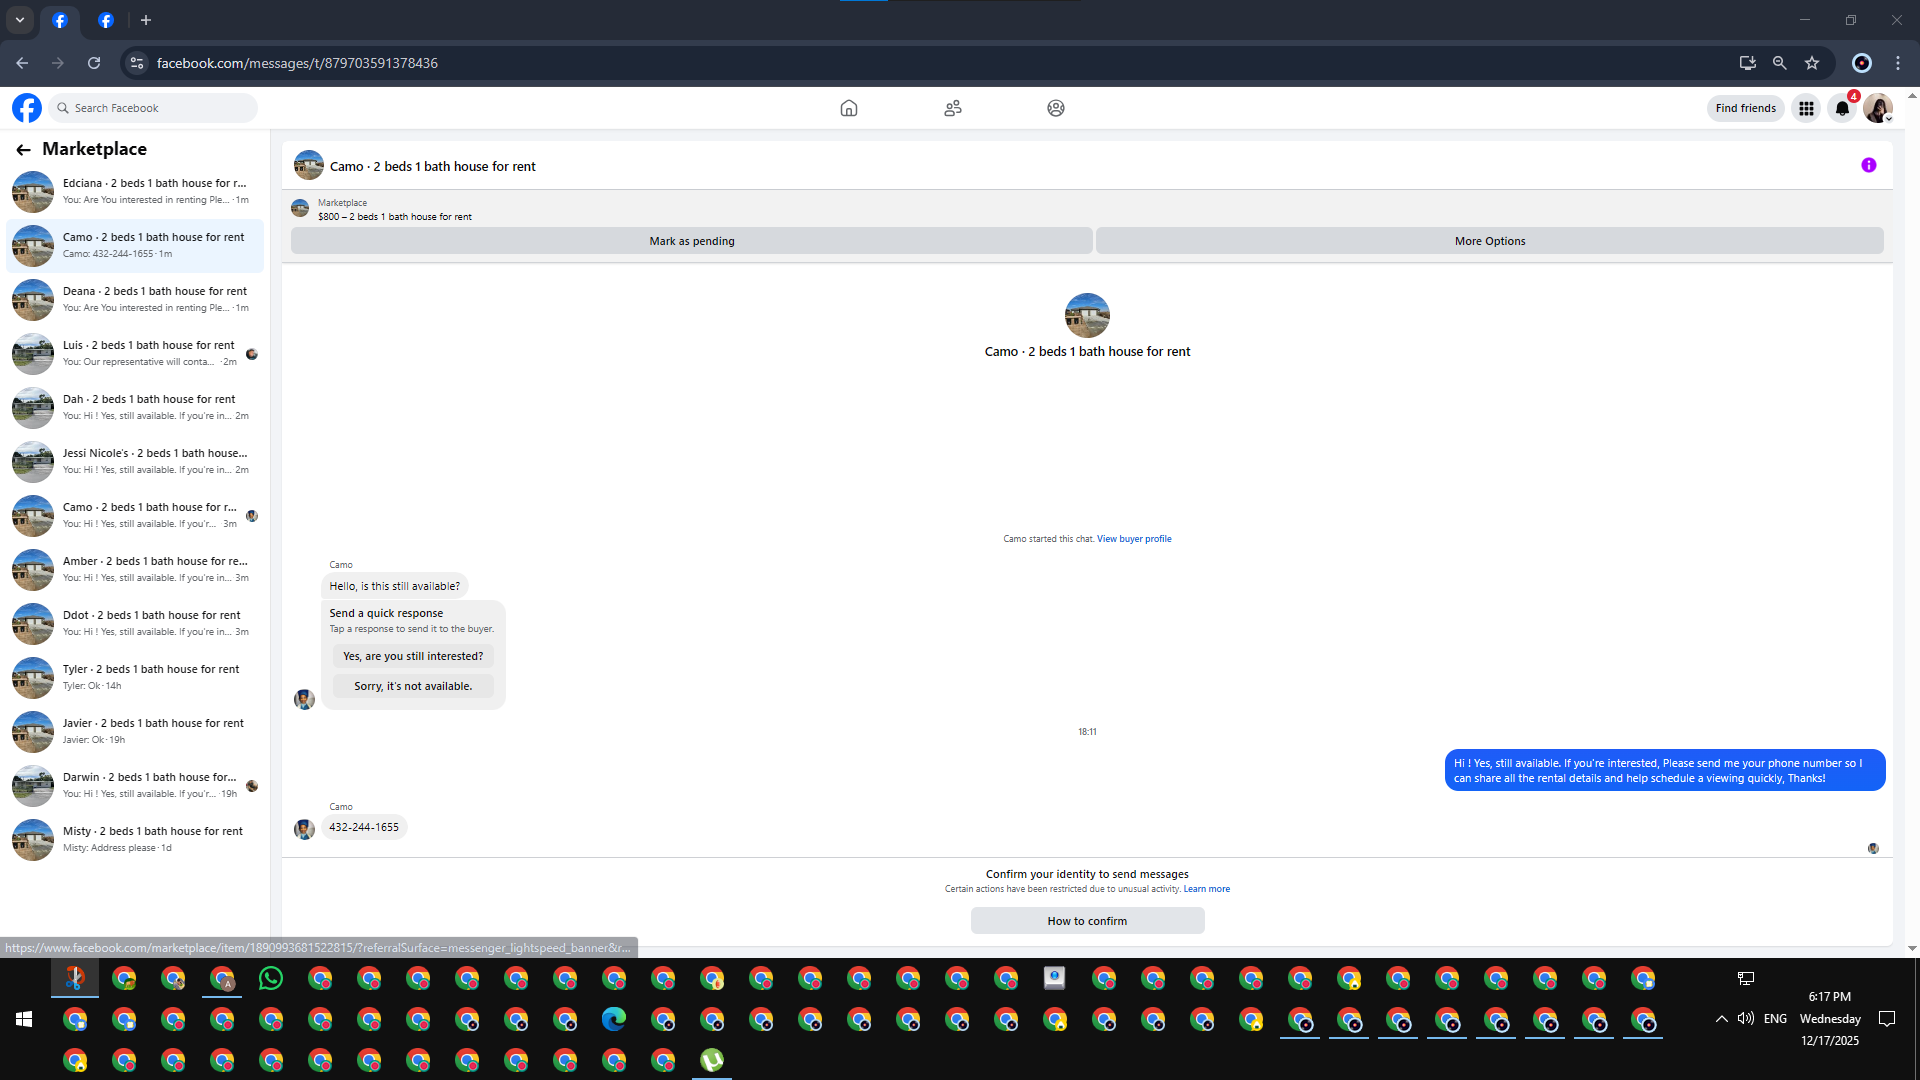
Task: Switch to the Luis conversation
Action: (135, 353)
